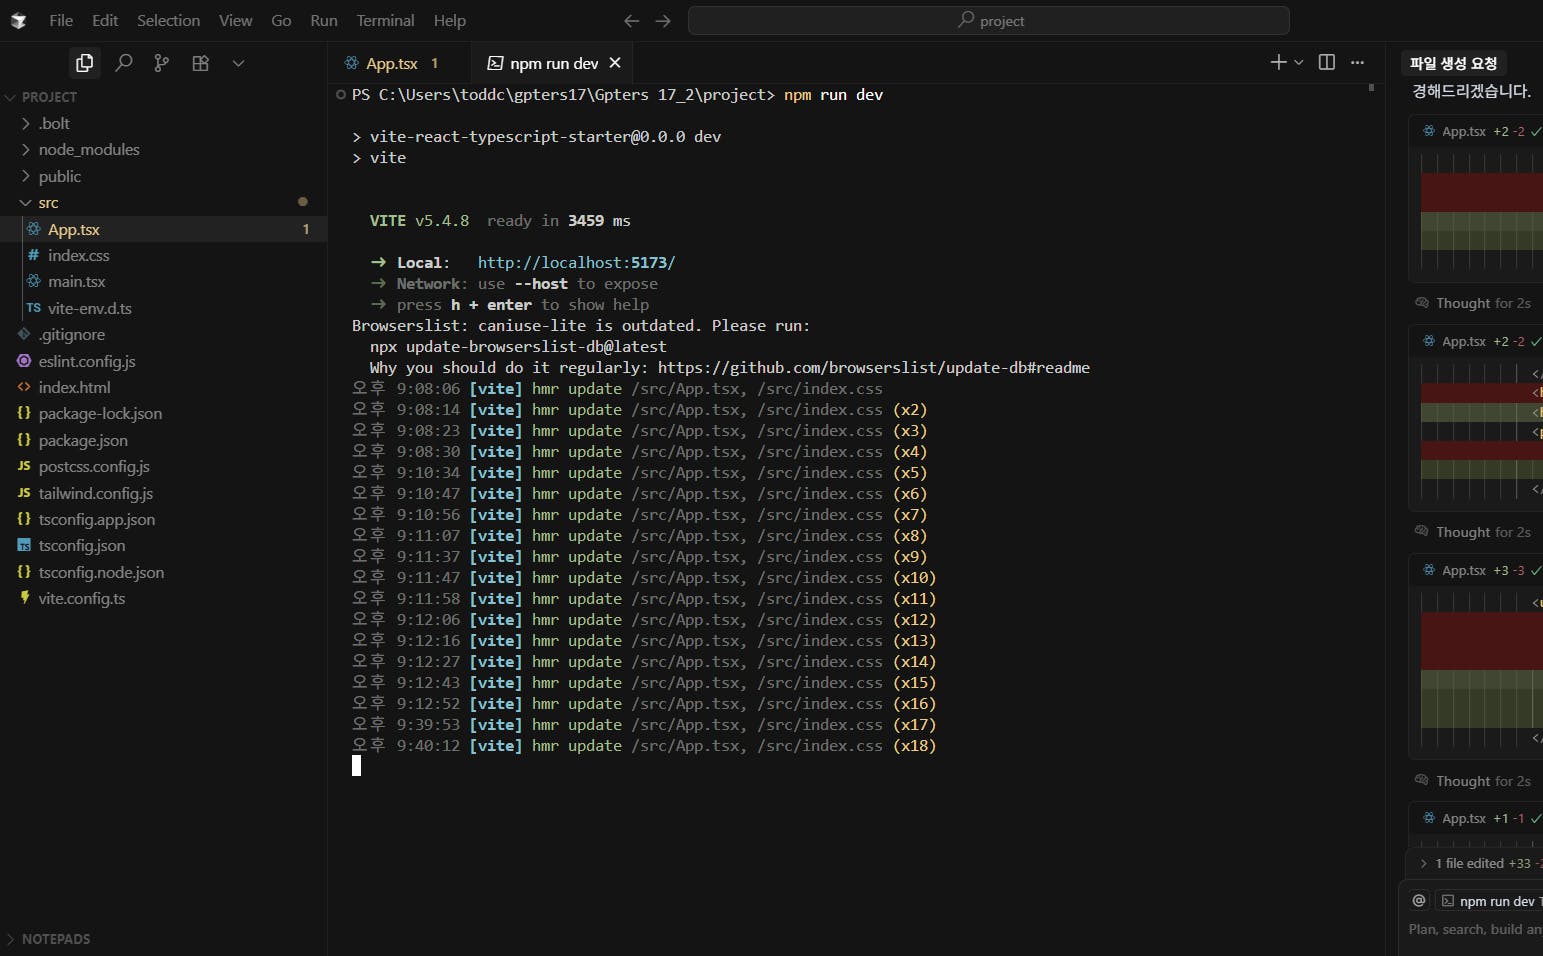The width and height of the screenshot is (1543, 956).
Task: Click the terminal scrollbar
Action: click(1371, 88)
